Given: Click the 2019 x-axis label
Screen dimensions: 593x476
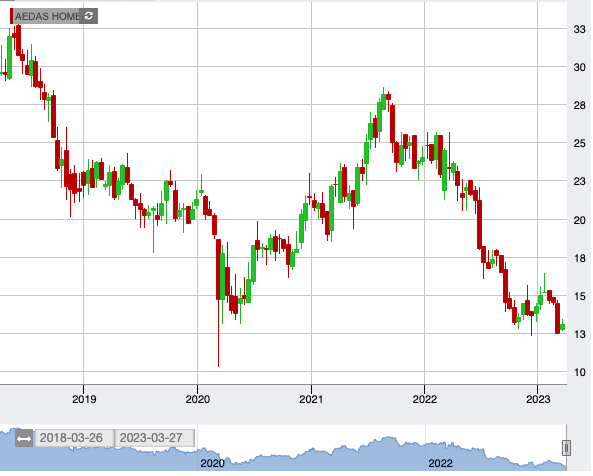Looking at the screenshot, I should [84, 399].
